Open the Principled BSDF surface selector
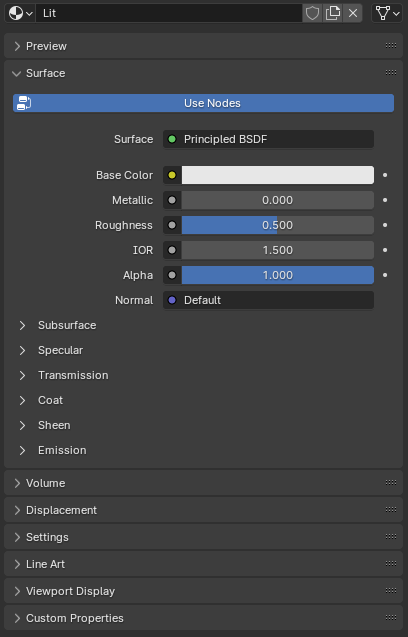Screen dimensions: 408x637 point(268,139)
